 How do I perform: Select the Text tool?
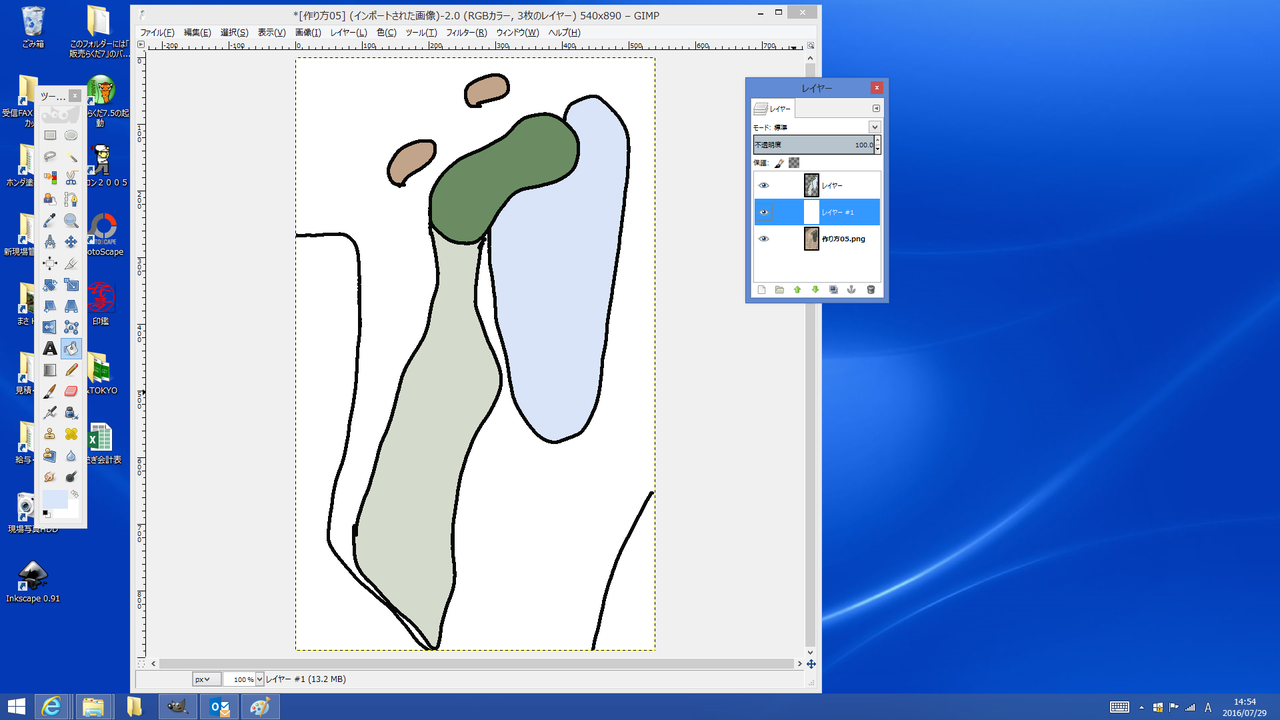(x=50, y=349)
